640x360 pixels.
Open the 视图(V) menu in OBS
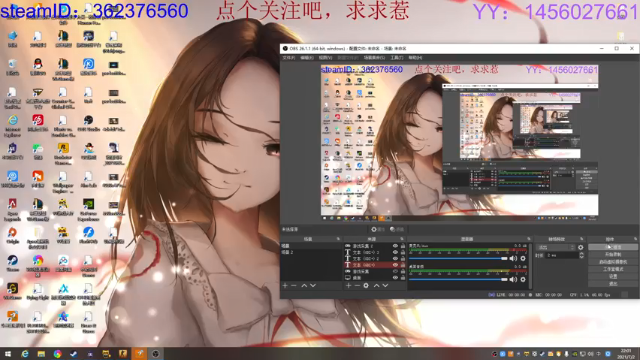click(325, 58)
